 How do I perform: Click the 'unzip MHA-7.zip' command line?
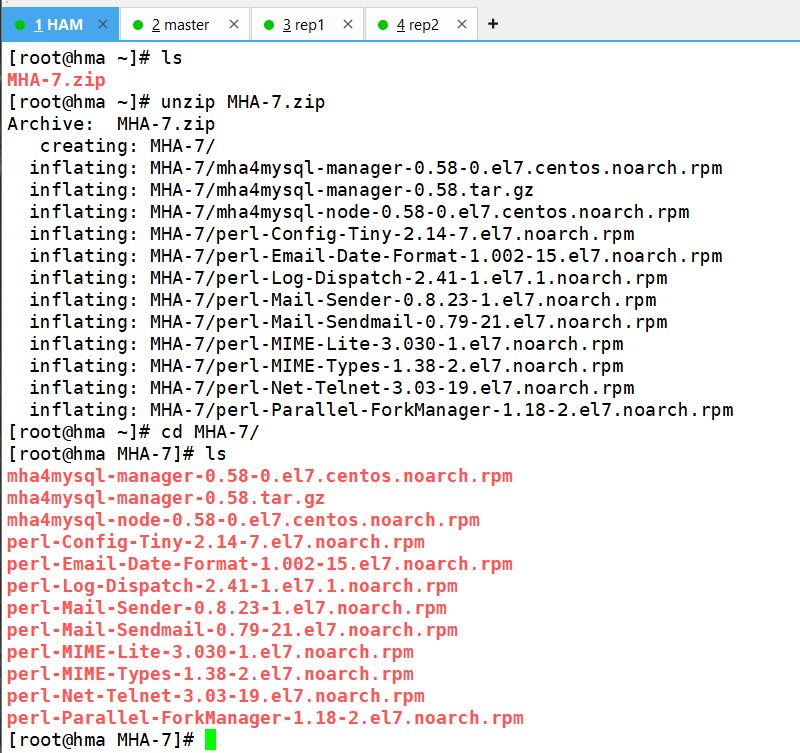pyautogui.click(x=166, y=102)
